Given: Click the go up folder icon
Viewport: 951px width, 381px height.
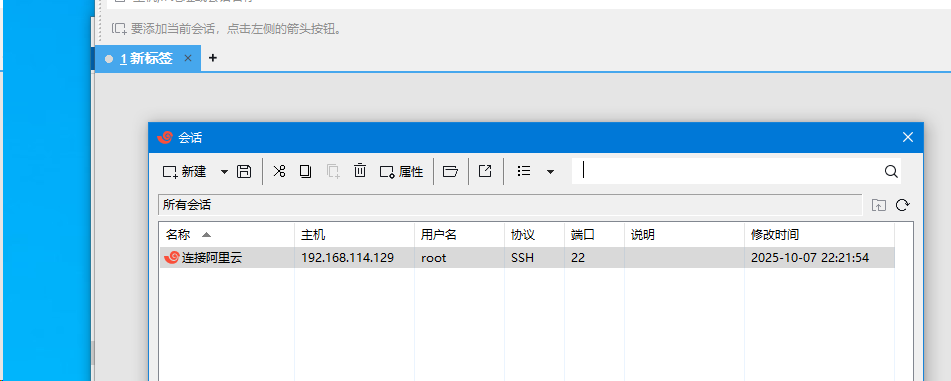Looking at the screenshot, I should click(879, 205).
